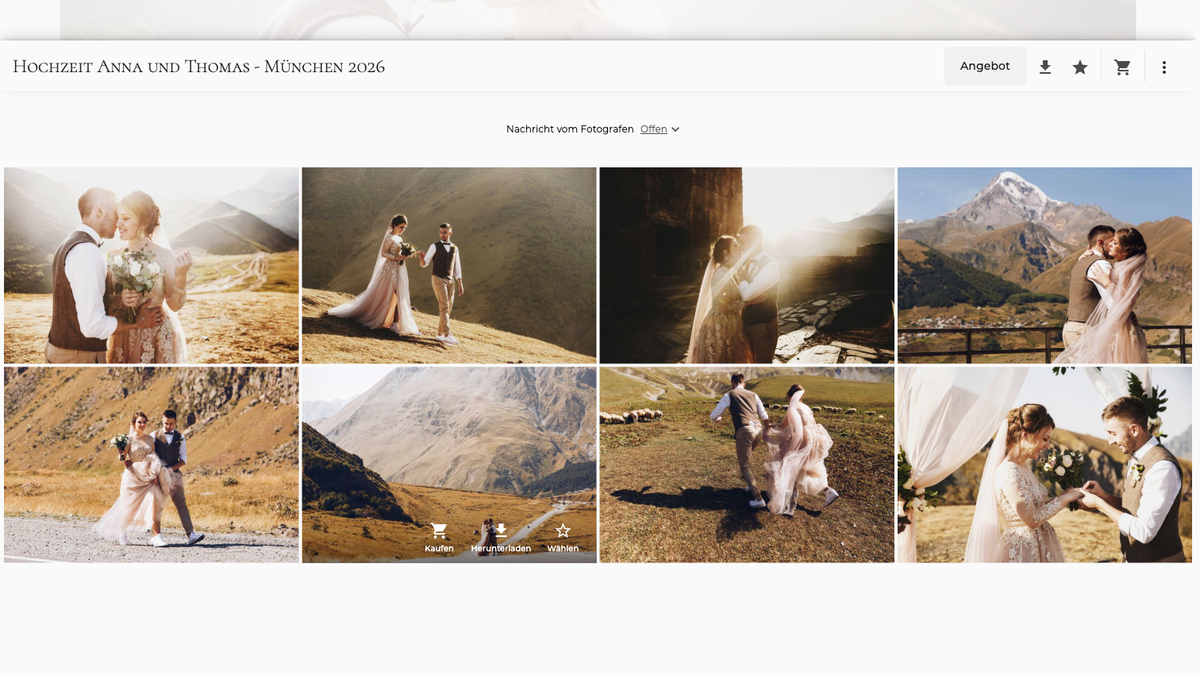
Task: Click the Nachricht vom Fotografen label
Action: click(x=570, y=129)
